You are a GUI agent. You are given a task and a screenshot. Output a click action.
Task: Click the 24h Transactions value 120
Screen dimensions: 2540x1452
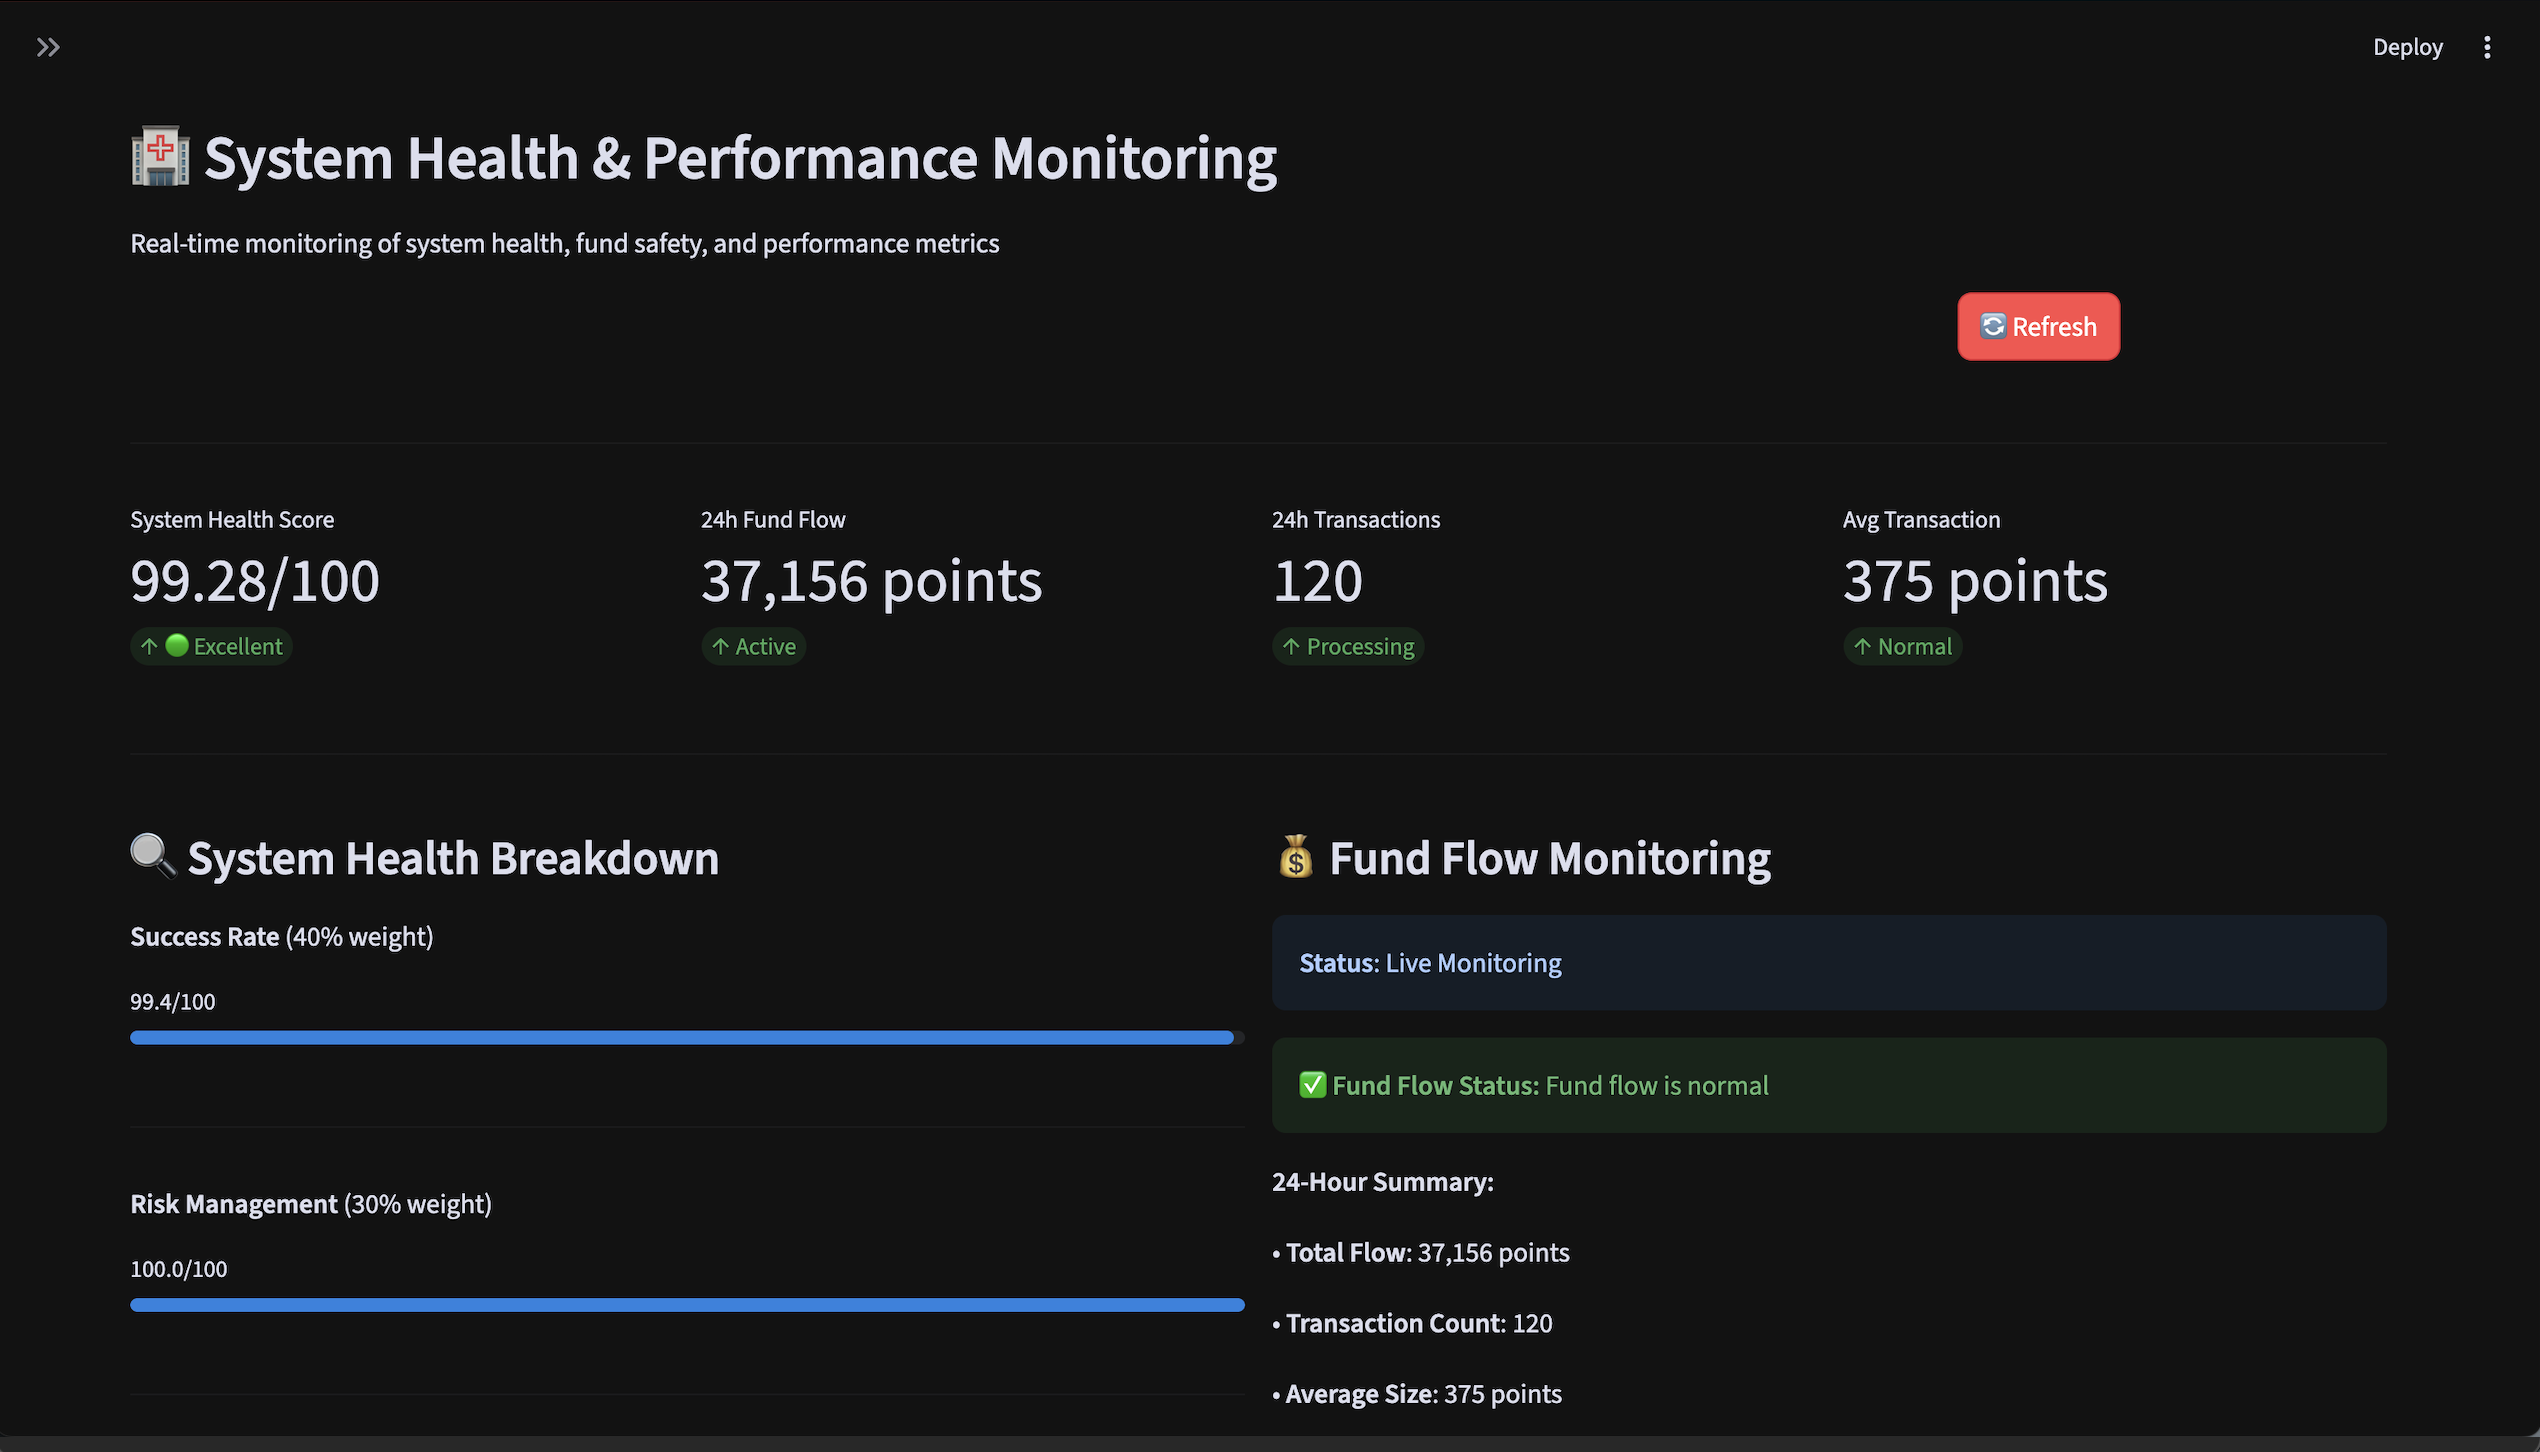[1317, 581]
